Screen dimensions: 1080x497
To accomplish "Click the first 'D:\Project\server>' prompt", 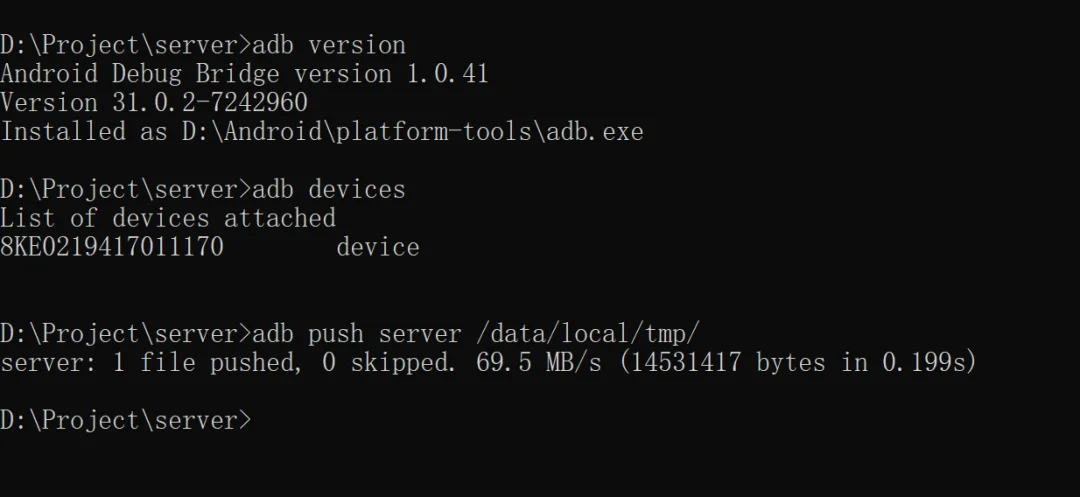I will (126, 45).
